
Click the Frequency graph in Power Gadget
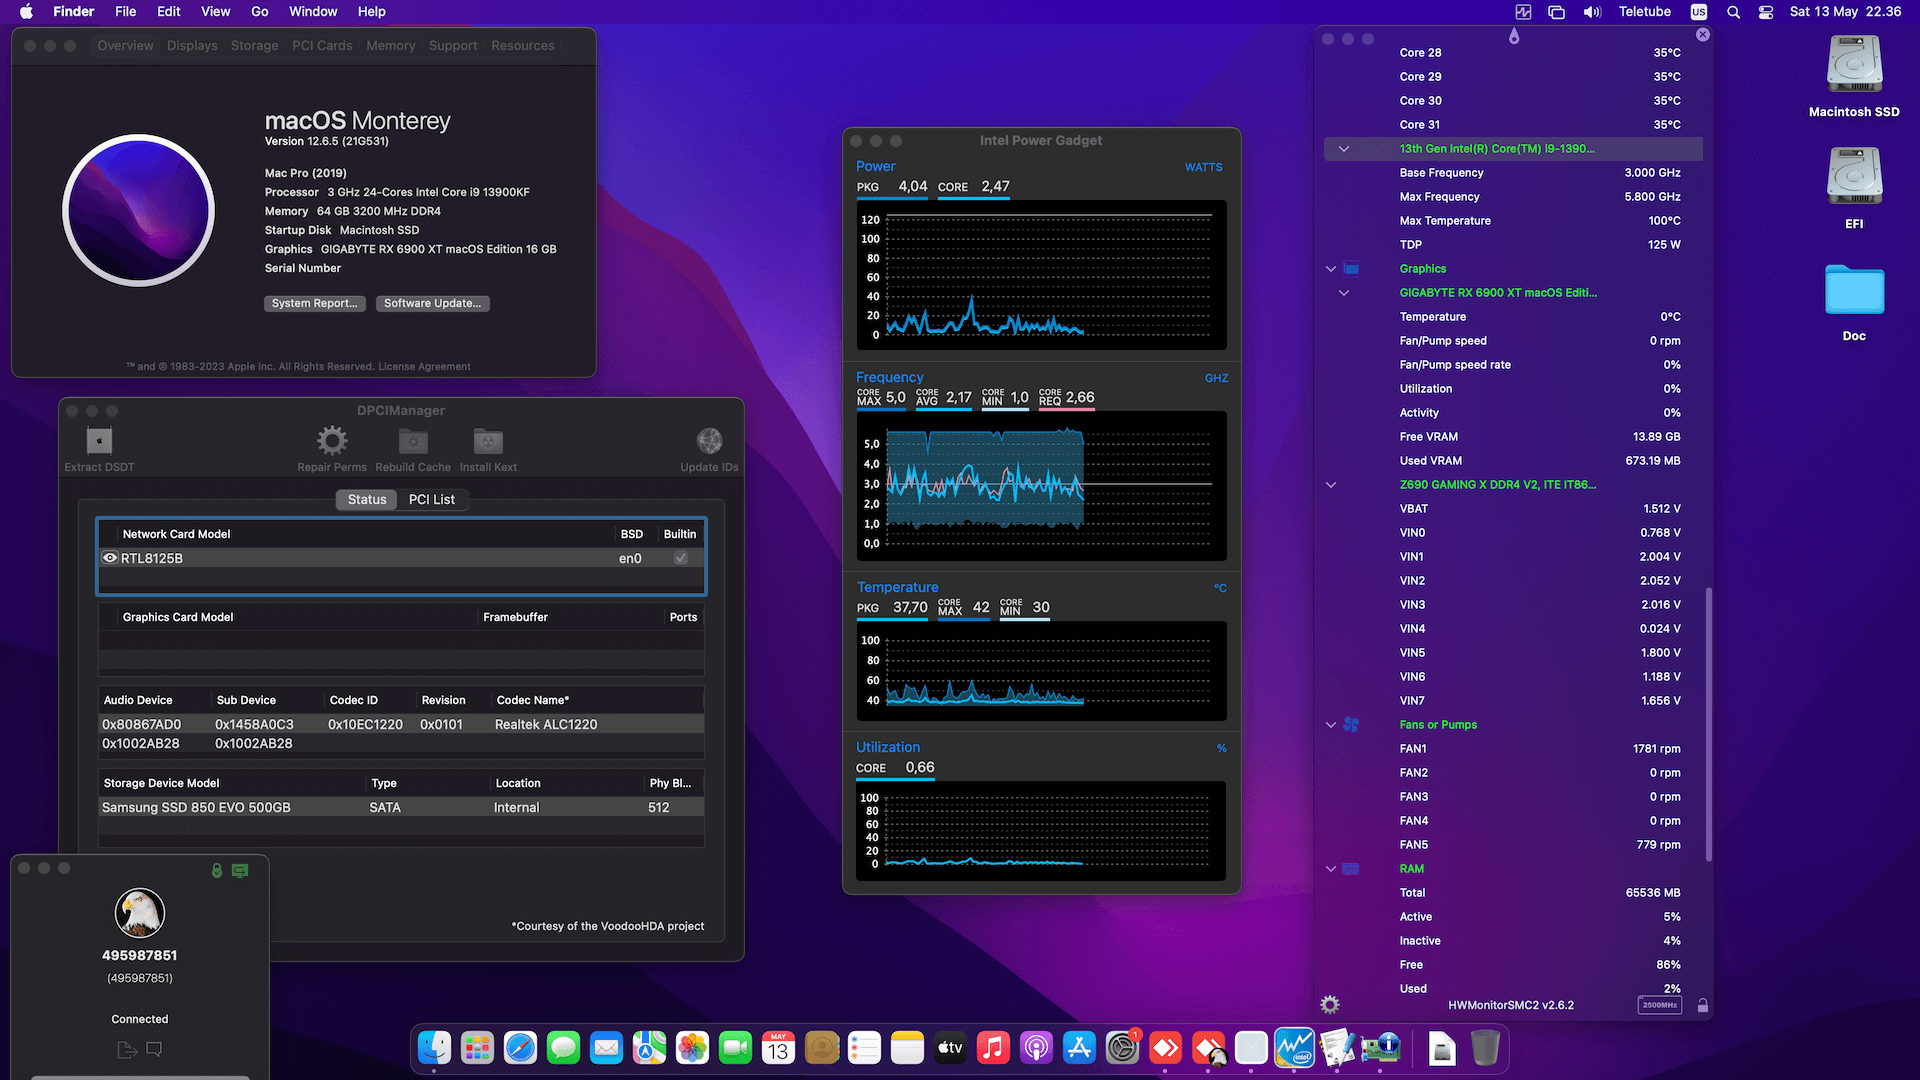1041,486
